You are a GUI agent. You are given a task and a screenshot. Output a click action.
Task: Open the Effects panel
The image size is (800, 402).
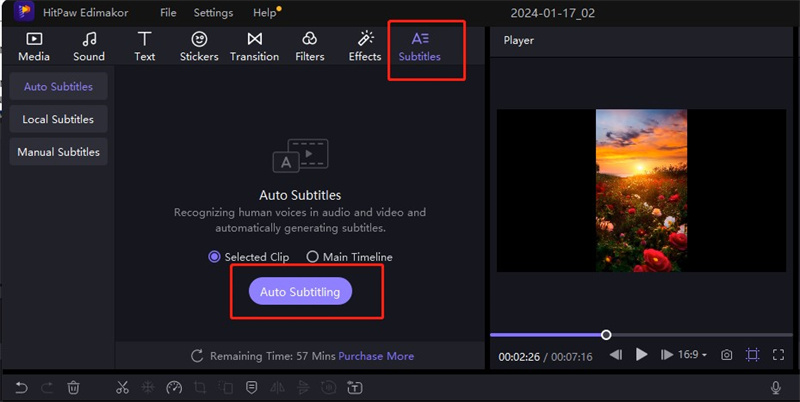pyautogui.click(x=365, y=46)
